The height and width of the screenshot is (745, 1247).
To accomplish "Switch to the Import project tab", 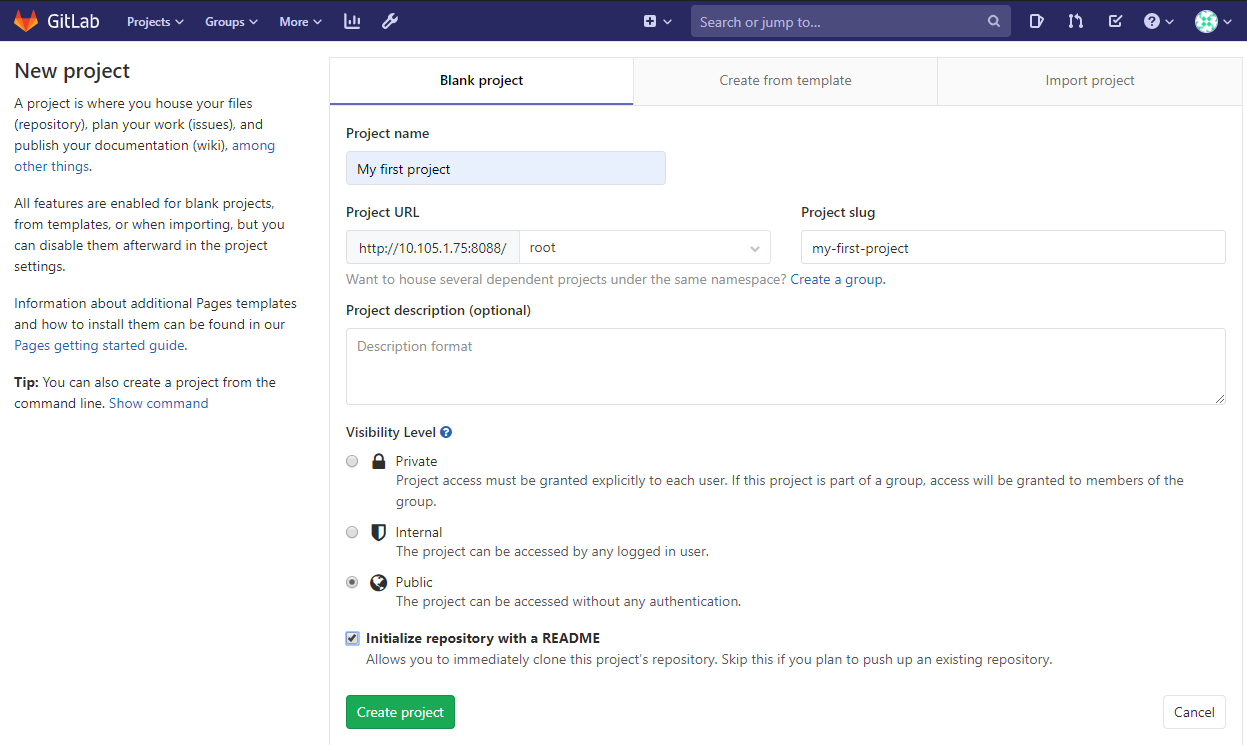I will click(1090, 81).
